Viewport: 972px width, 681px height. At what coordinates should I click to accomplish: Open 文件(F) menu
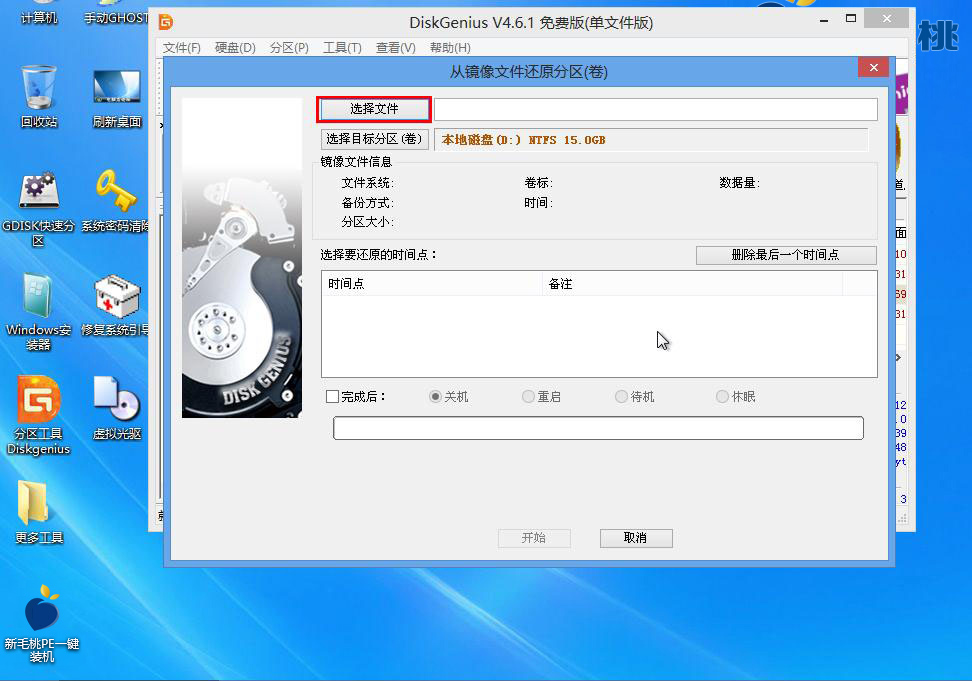click(182, 48)
